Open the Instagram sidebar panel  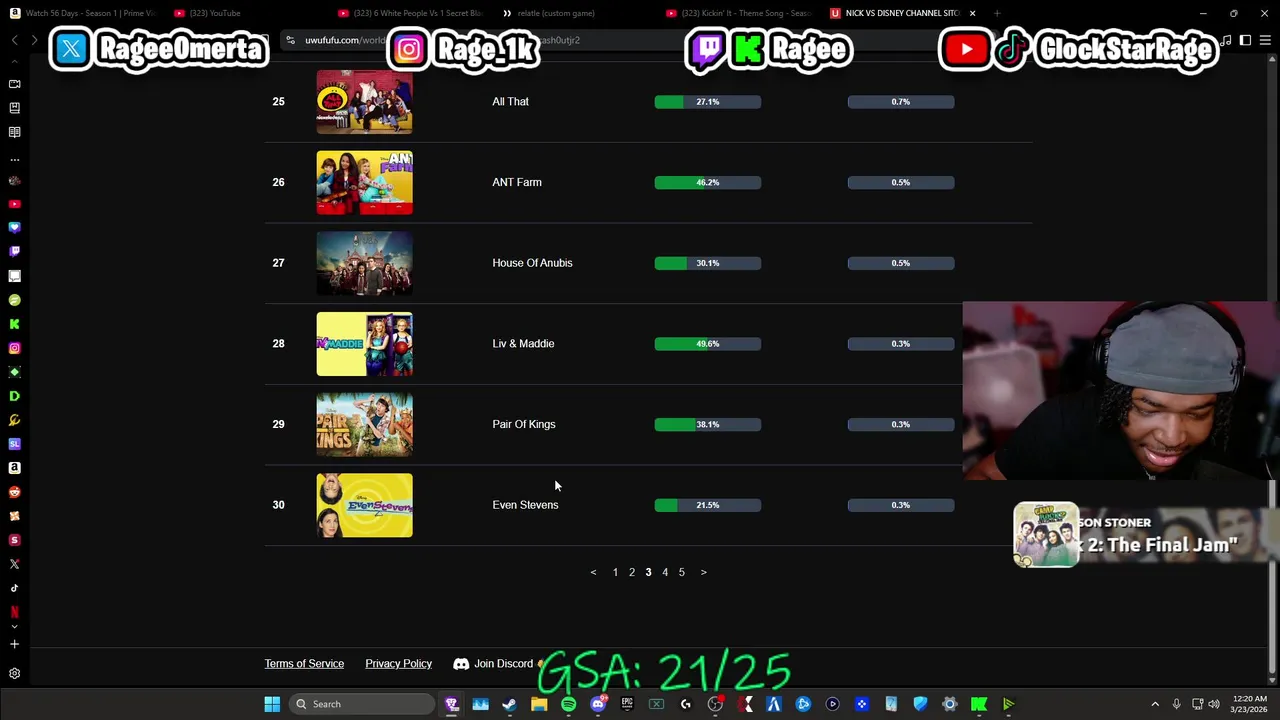[14, 348]
